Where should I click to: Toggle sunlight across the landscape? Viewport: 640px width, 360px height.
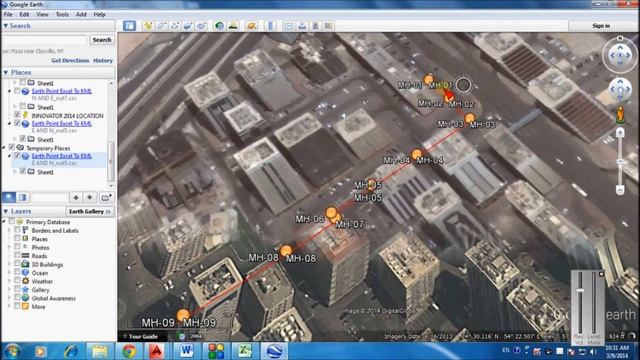coord(233,26)
